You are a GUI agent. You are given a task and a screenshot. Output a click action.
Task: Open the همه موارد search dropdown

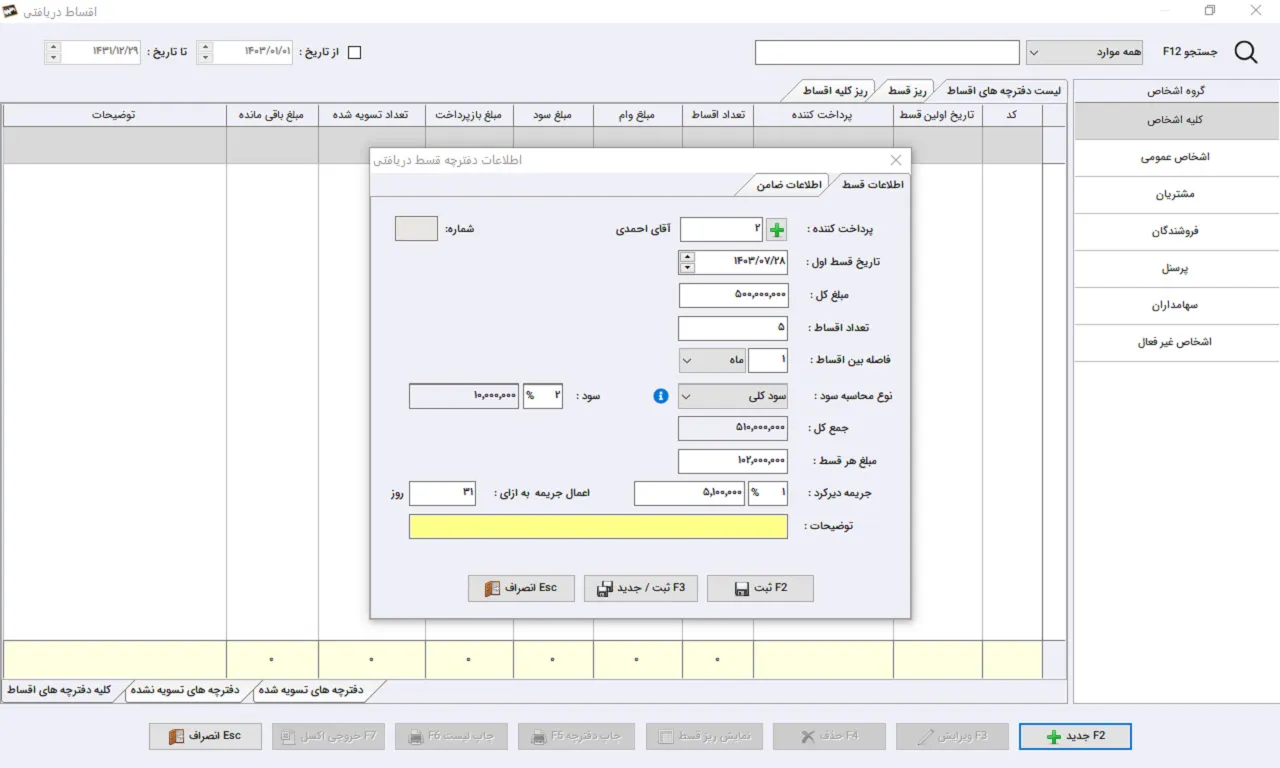pos(1084,52)
